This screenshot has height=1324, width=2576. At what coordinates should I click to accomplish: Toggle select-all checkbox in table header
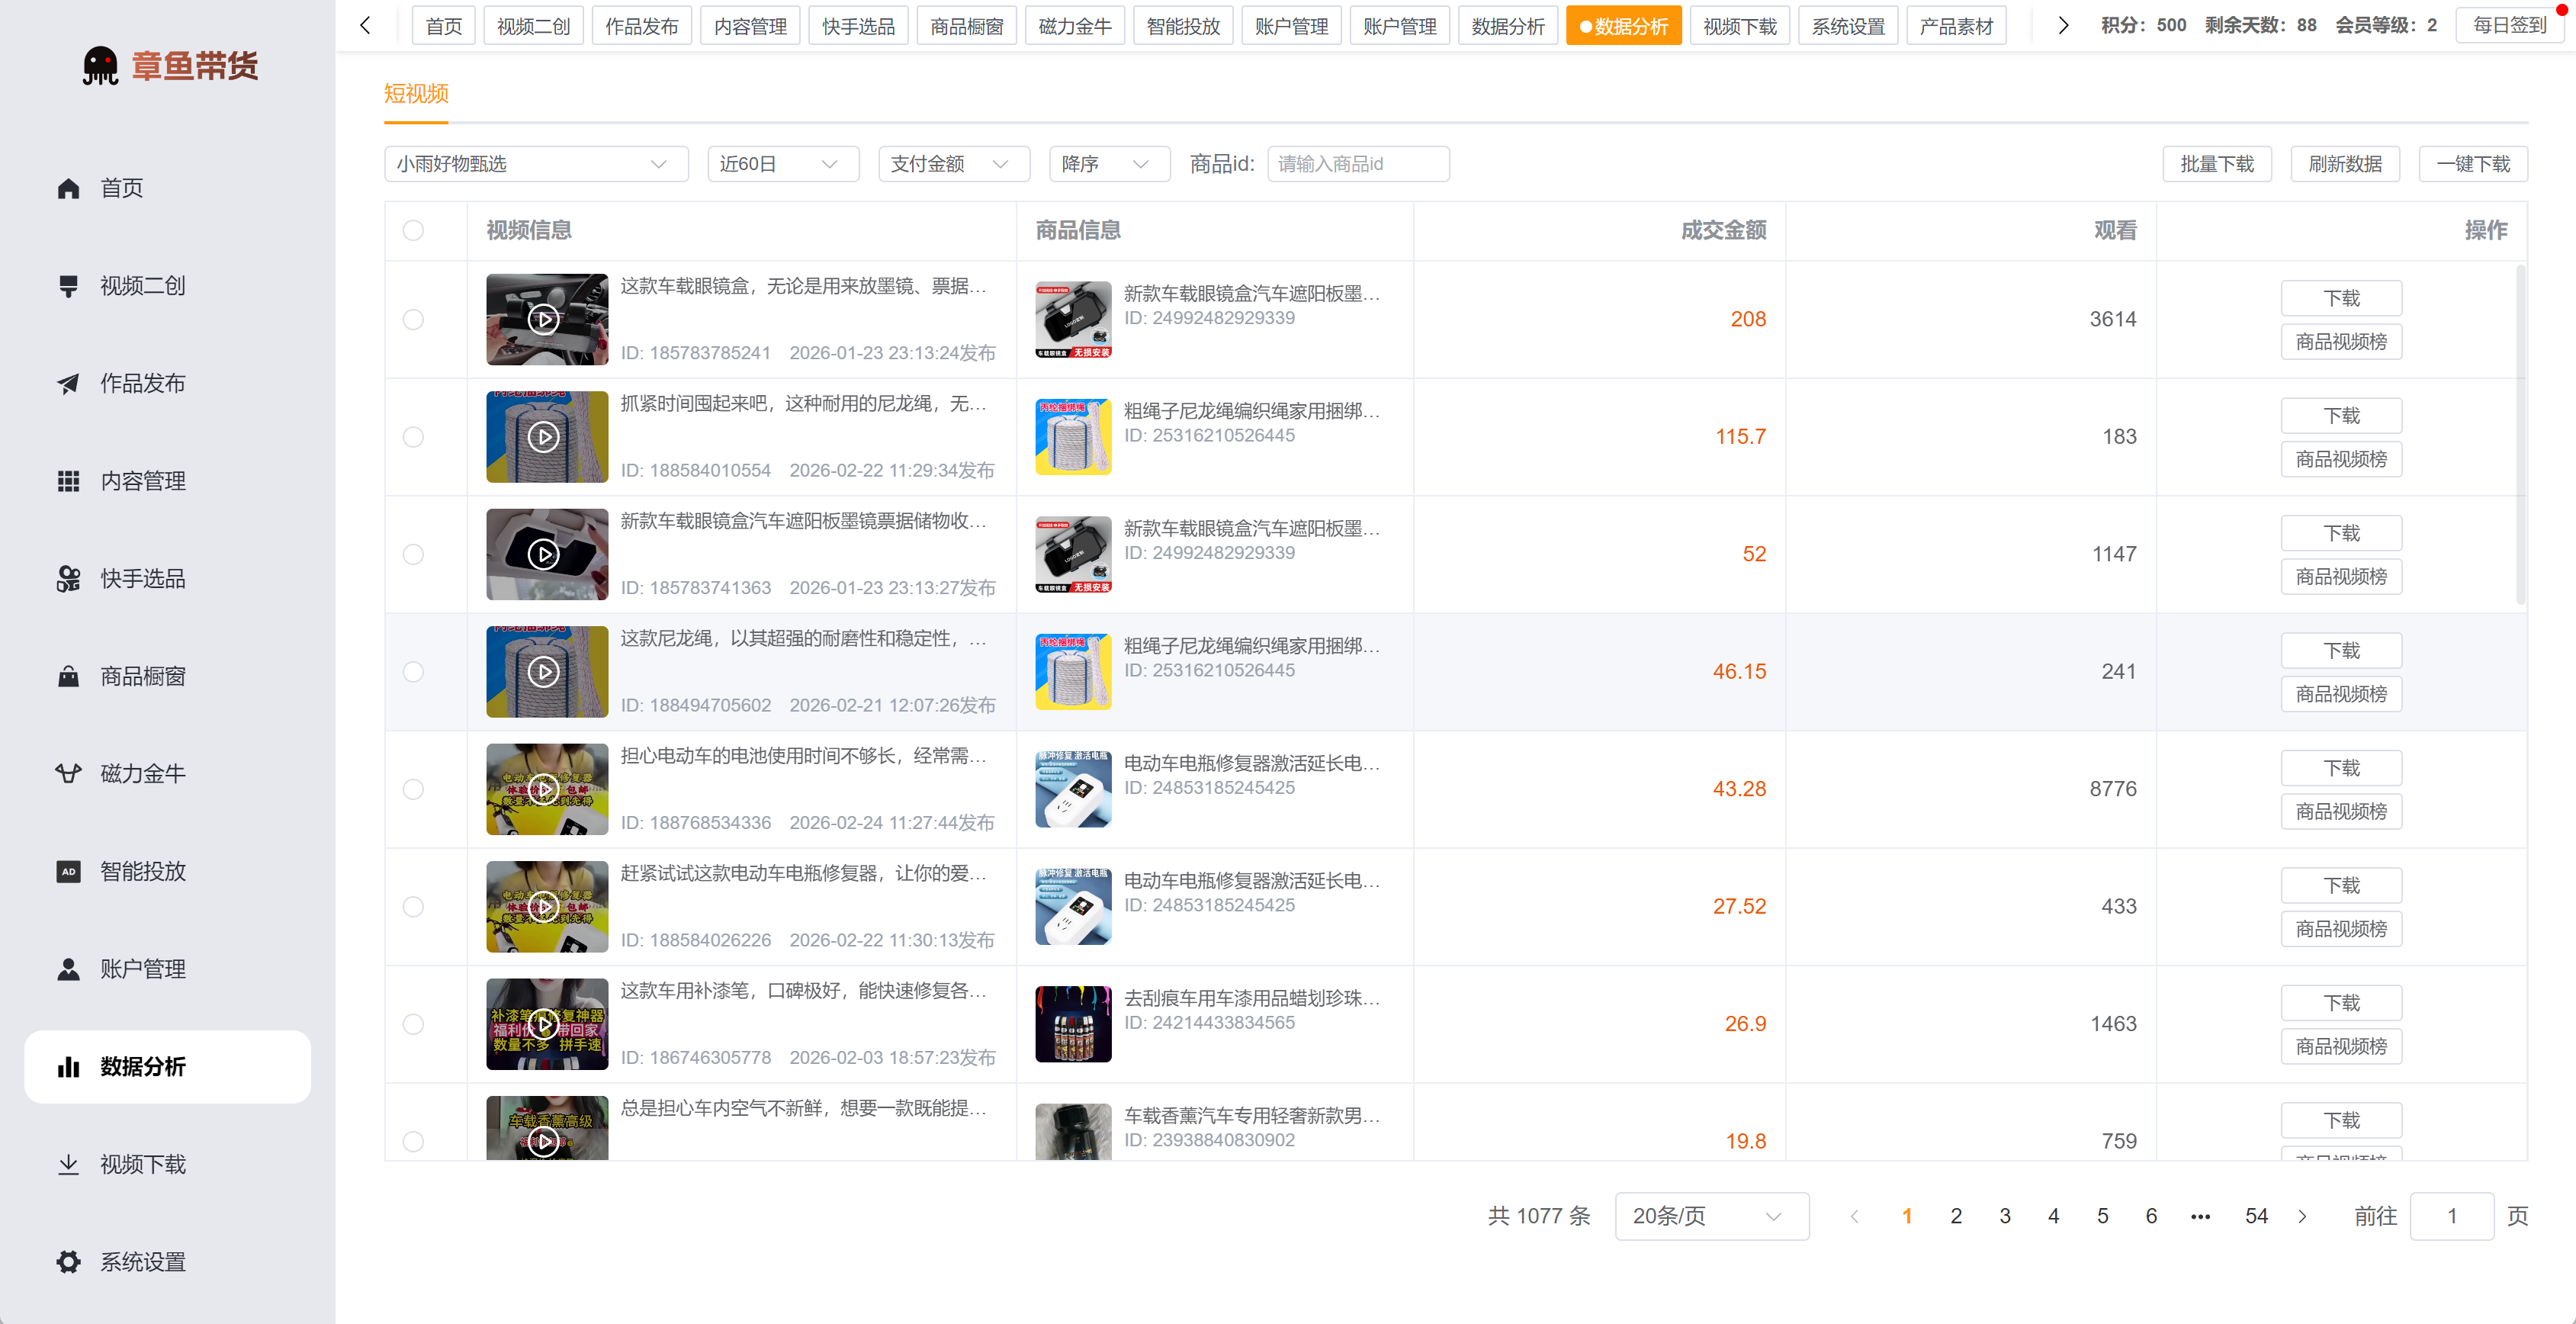click(413, 231)
